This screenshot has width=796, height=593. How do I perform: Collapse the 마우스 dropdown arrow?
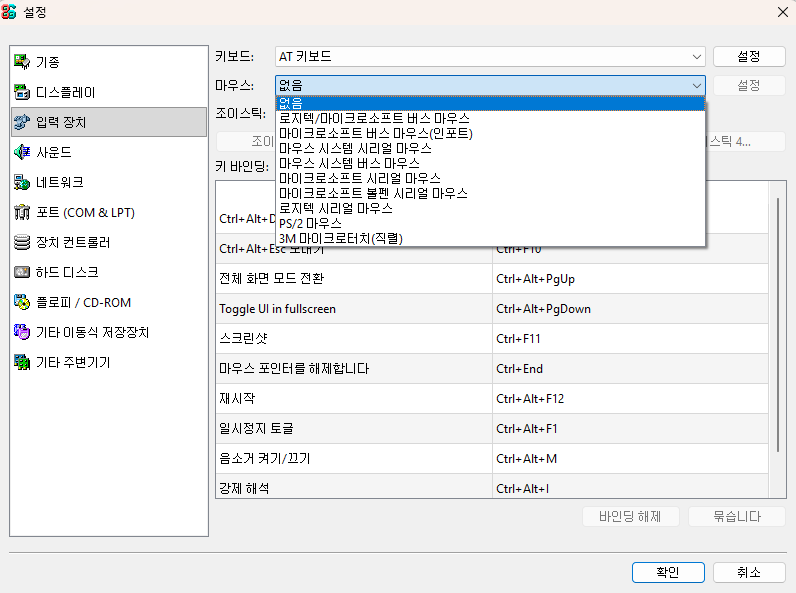(696, 86)
